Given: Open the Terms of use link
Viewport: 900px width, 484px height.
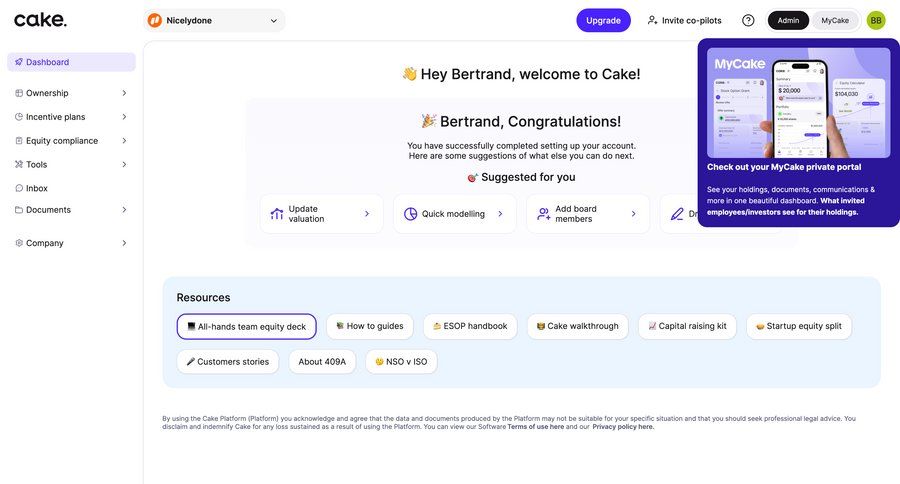Looking at the screenshot, I should coord(535,427).
